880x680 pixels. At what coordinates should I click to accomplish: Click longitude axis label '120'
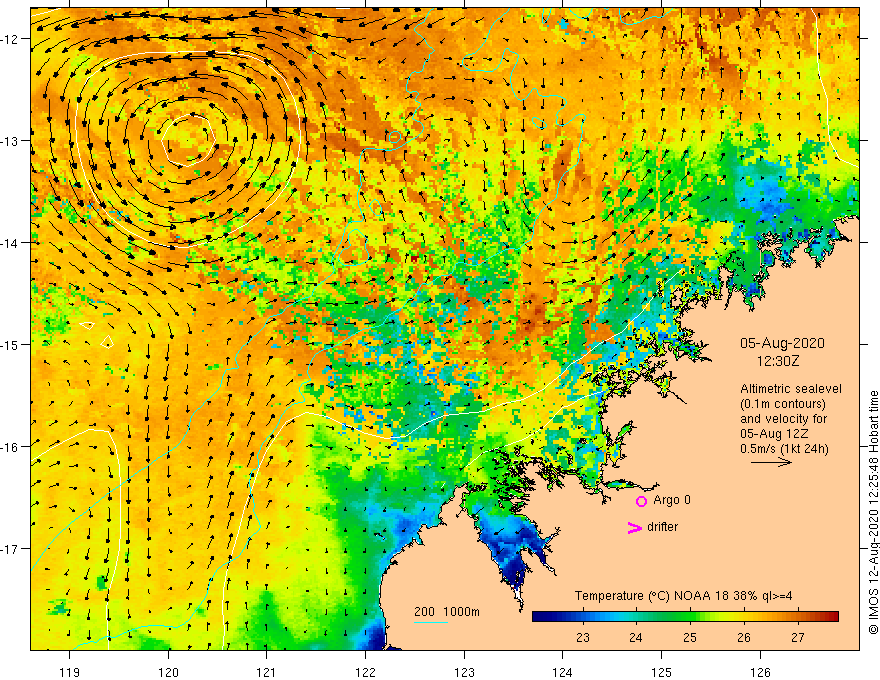click(x=168, y=672)
